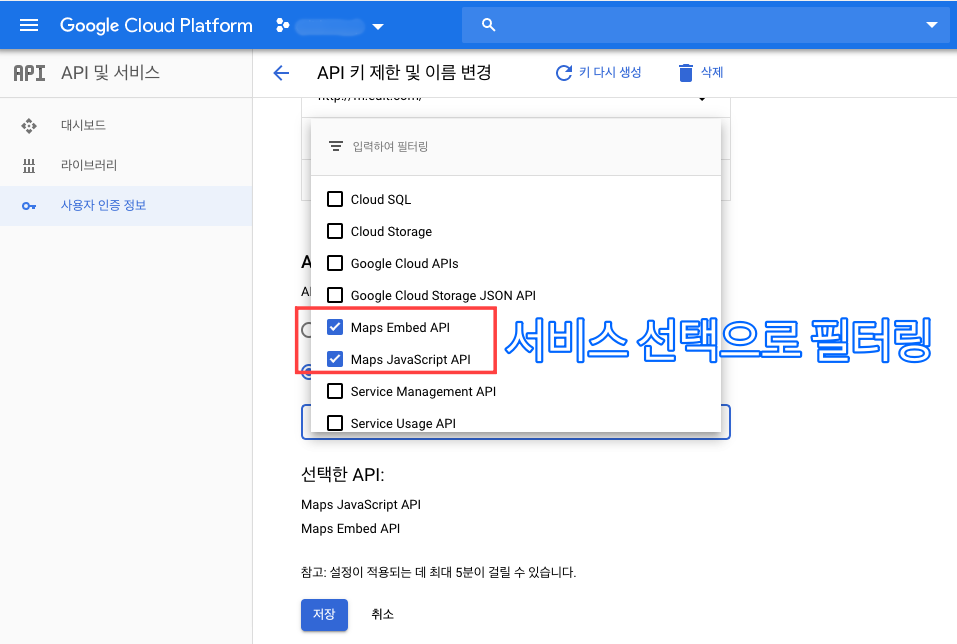Viewport: 957px width, 644px height.
Task: Check Google Cloud Storage JSON API checkbox
Action: [x=335, y=295]
